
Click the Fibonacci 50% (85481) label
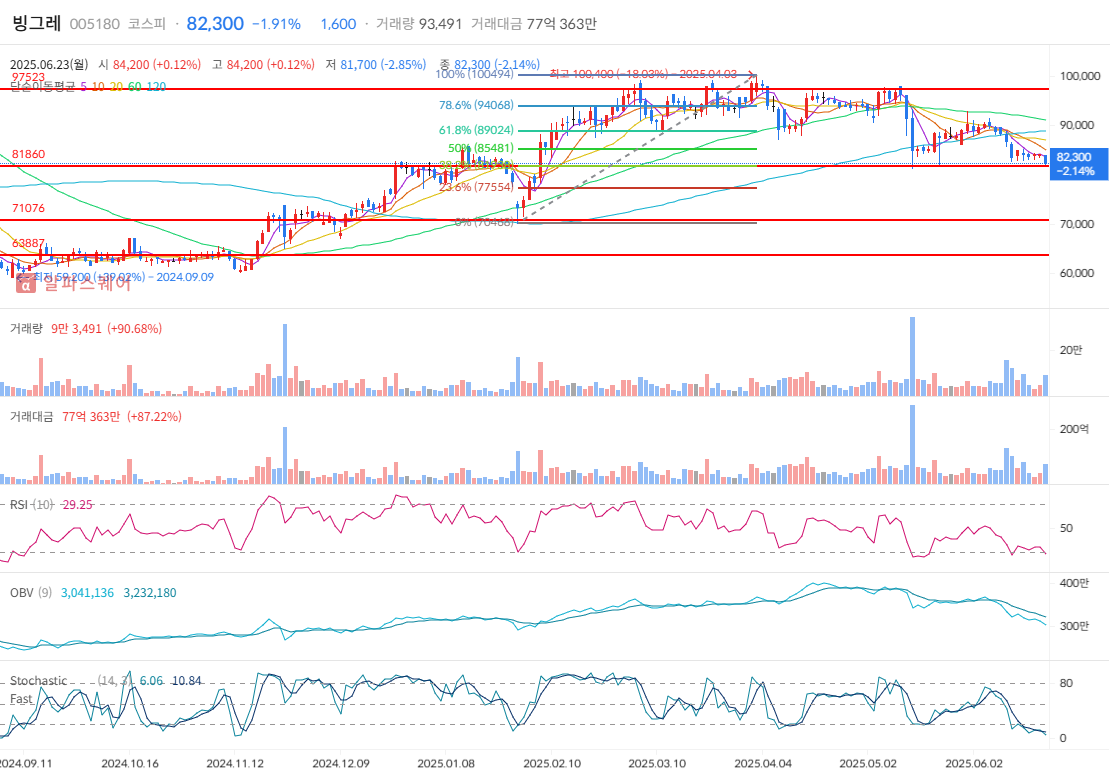coord(481,148)
